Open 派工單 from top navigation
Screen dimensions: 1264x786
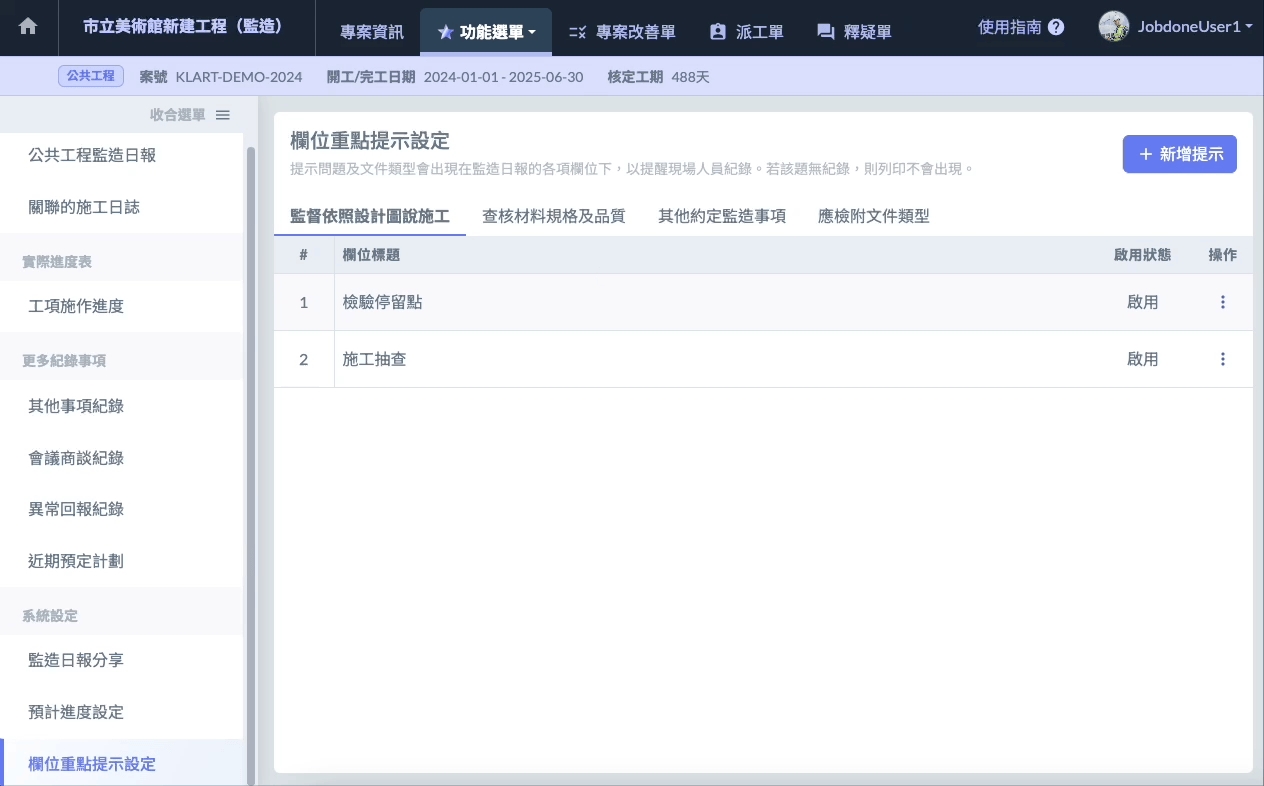pyautogui.click(x=746, y=32)
